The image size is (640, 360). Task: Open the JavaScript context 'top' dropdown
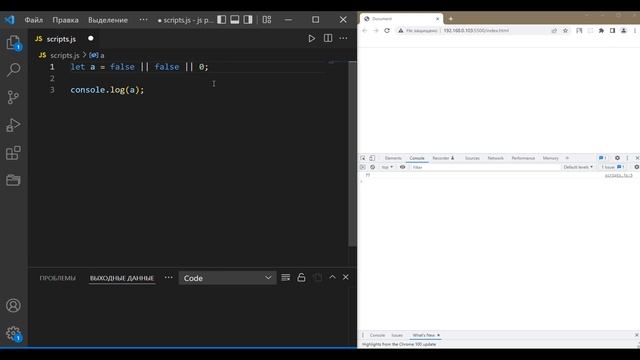click(x=387, y=167)
